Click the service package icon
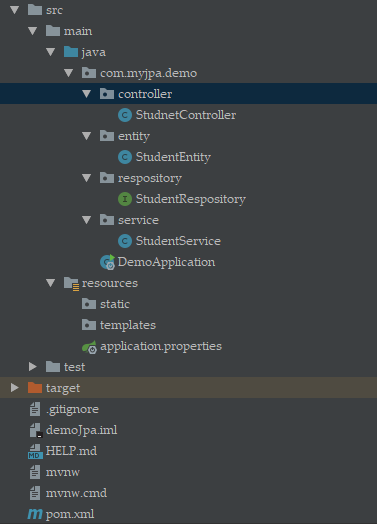Viewport: 377px width, 524px height. pyautogui.click(x=107, y=220)
